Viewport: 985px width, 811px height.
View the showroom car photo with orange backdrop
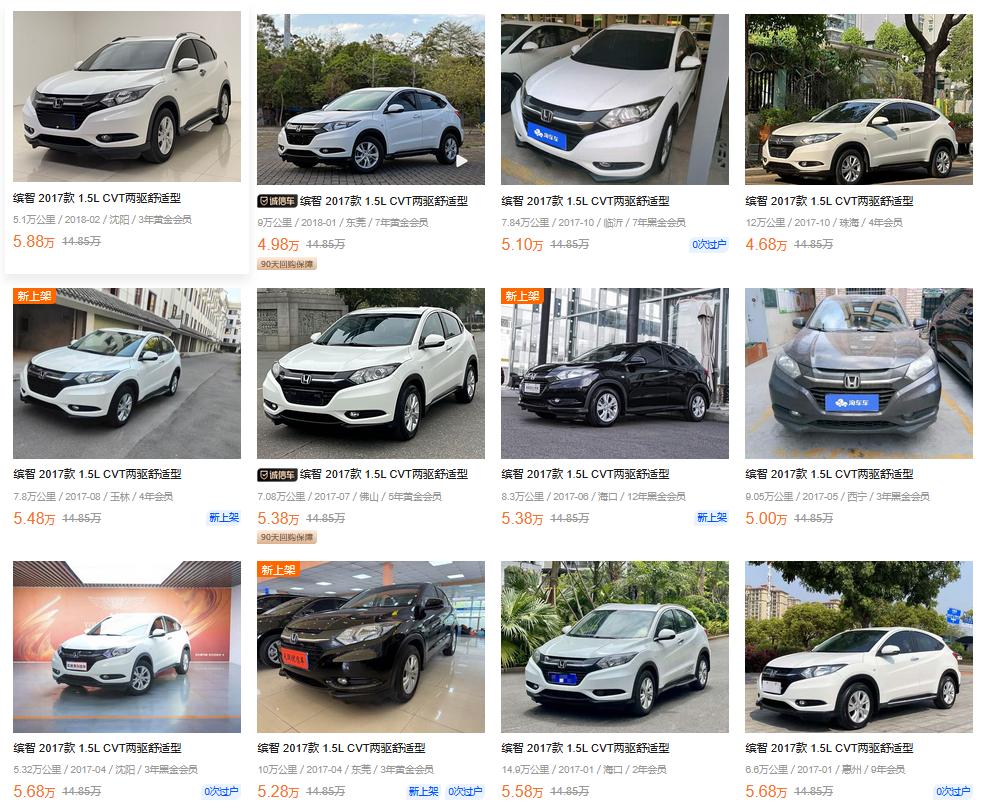[x=127, y=647]
